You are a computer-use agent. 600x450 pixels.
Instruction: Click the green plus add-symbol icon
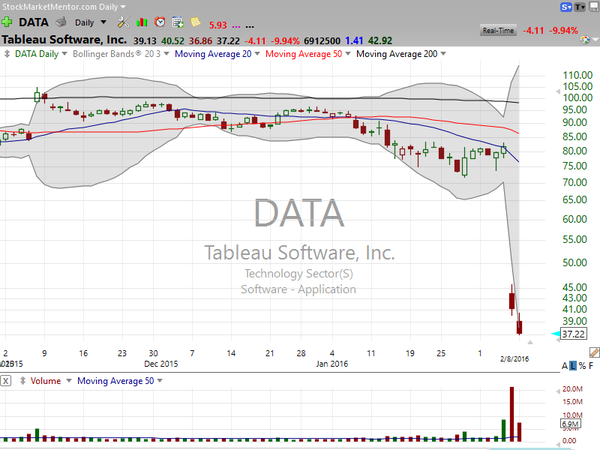(8, 20)
